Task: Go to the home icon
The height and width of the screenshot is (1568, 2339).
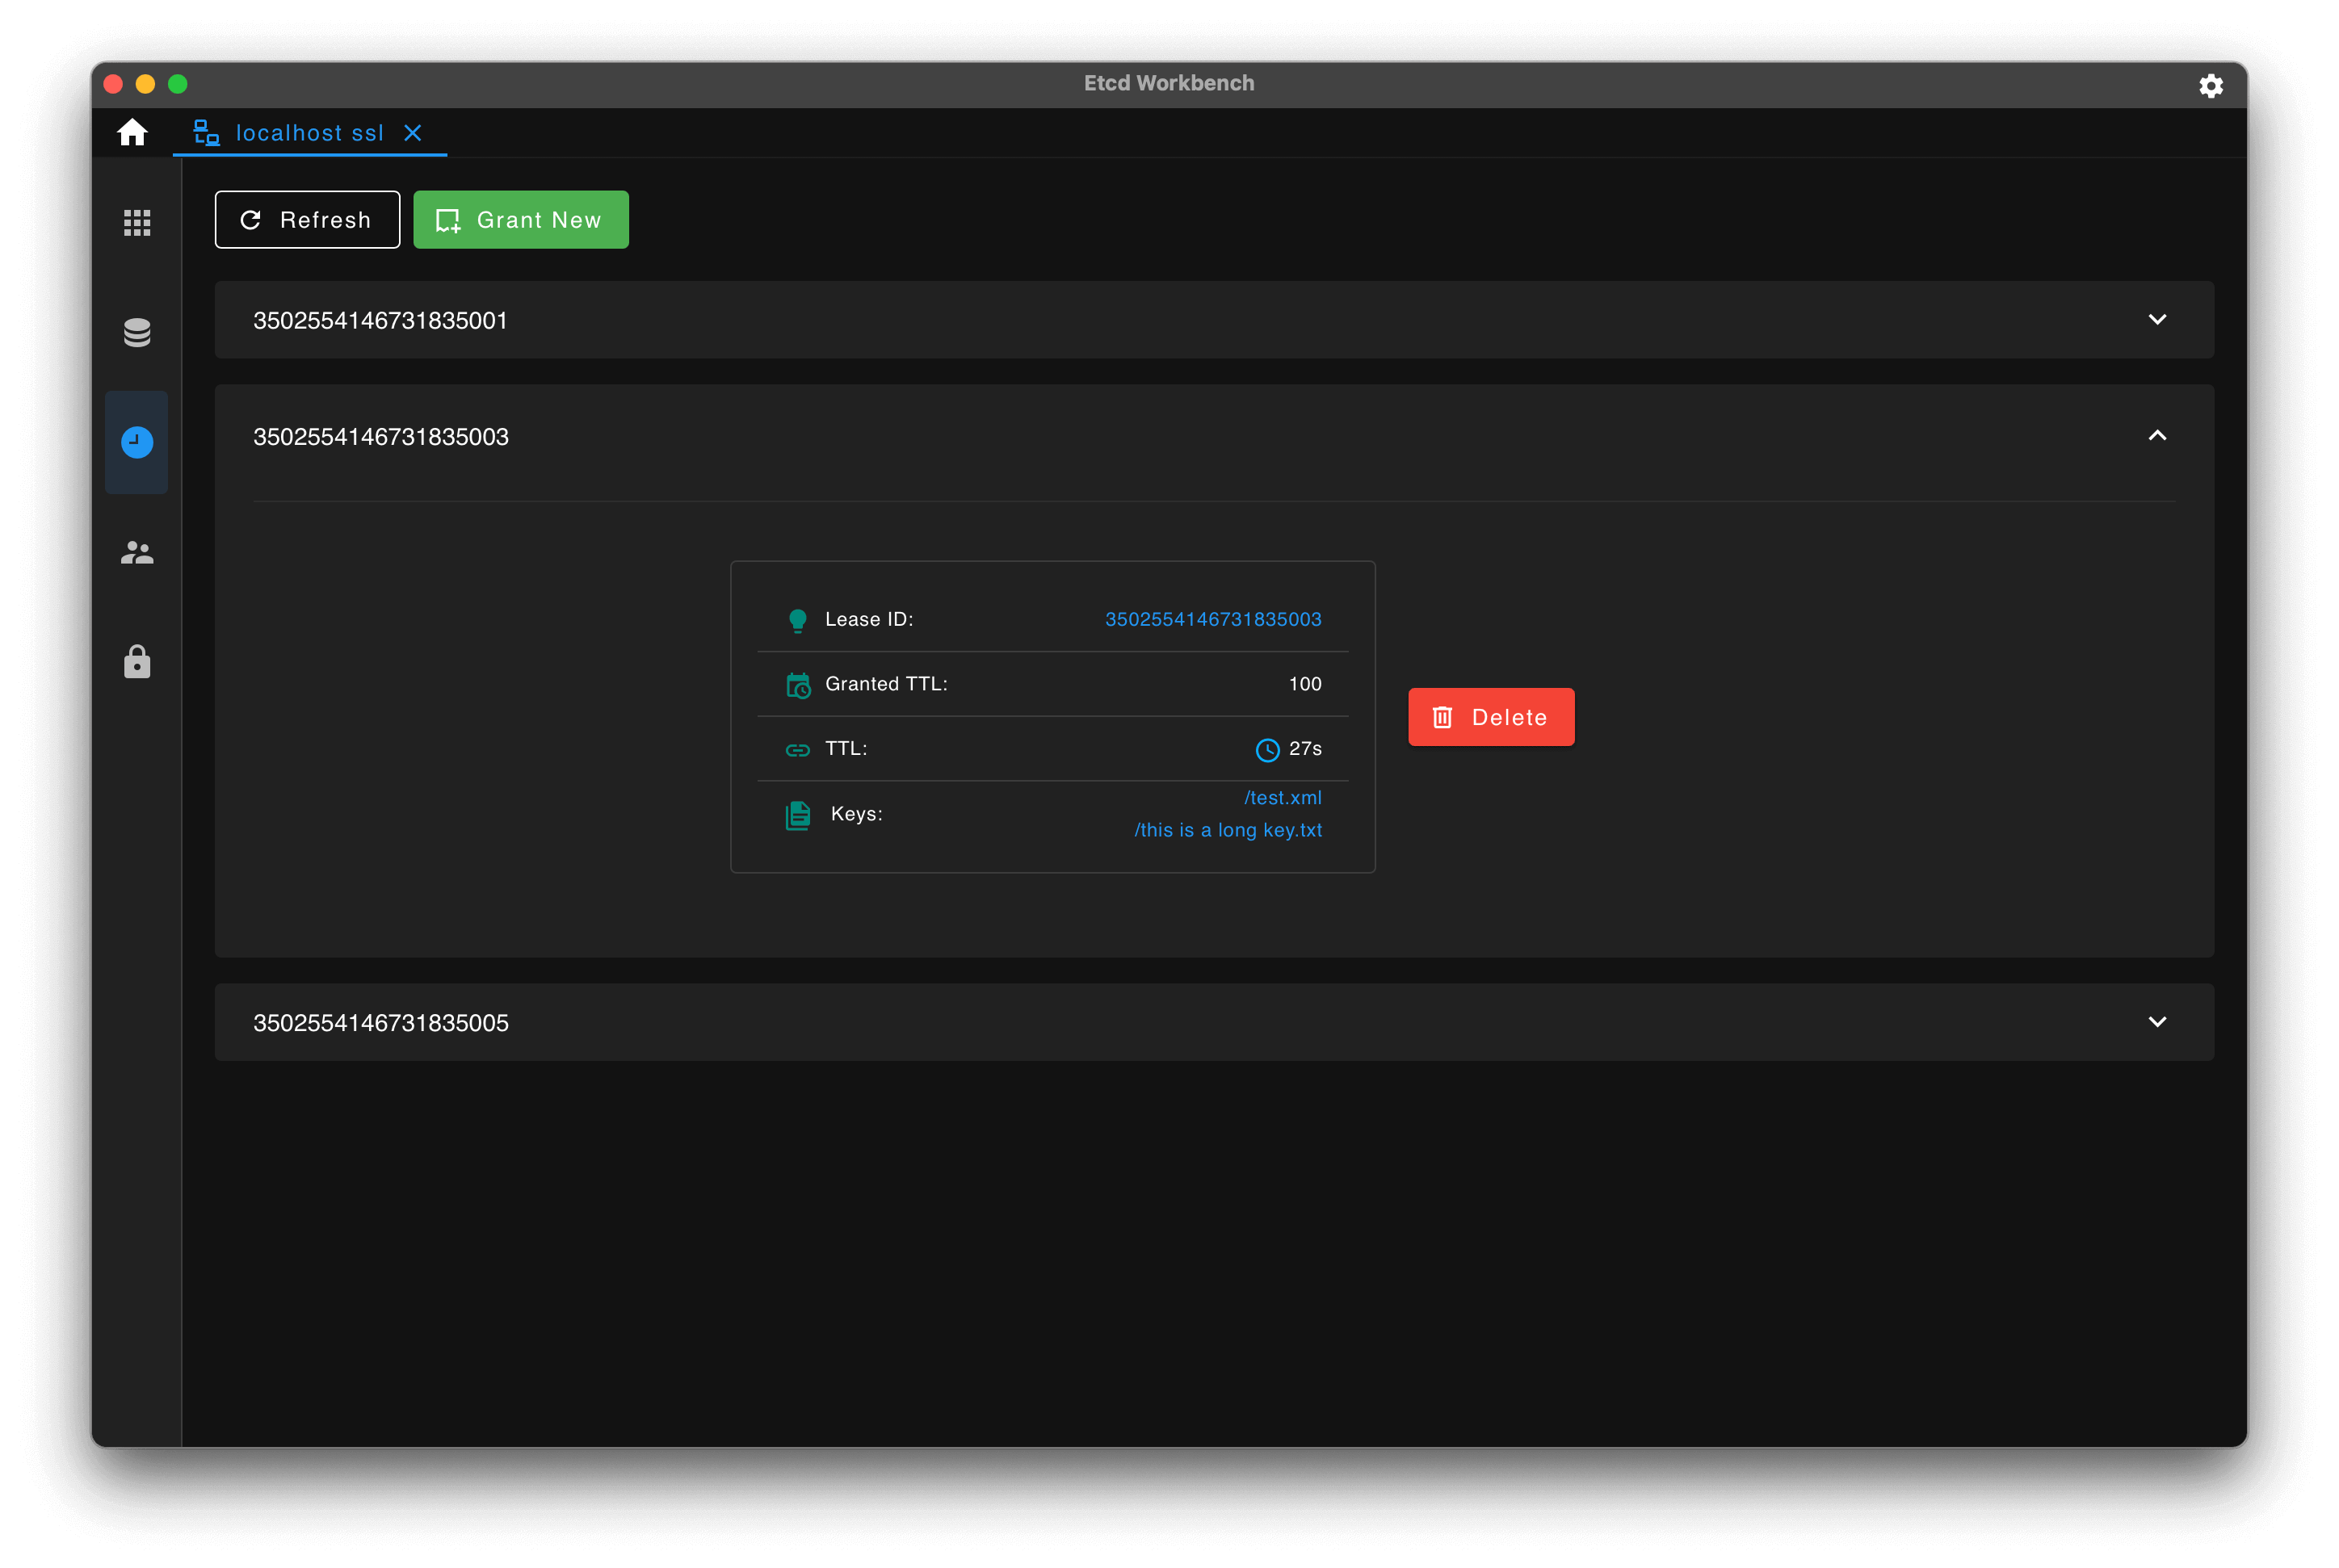Action: 132,133
